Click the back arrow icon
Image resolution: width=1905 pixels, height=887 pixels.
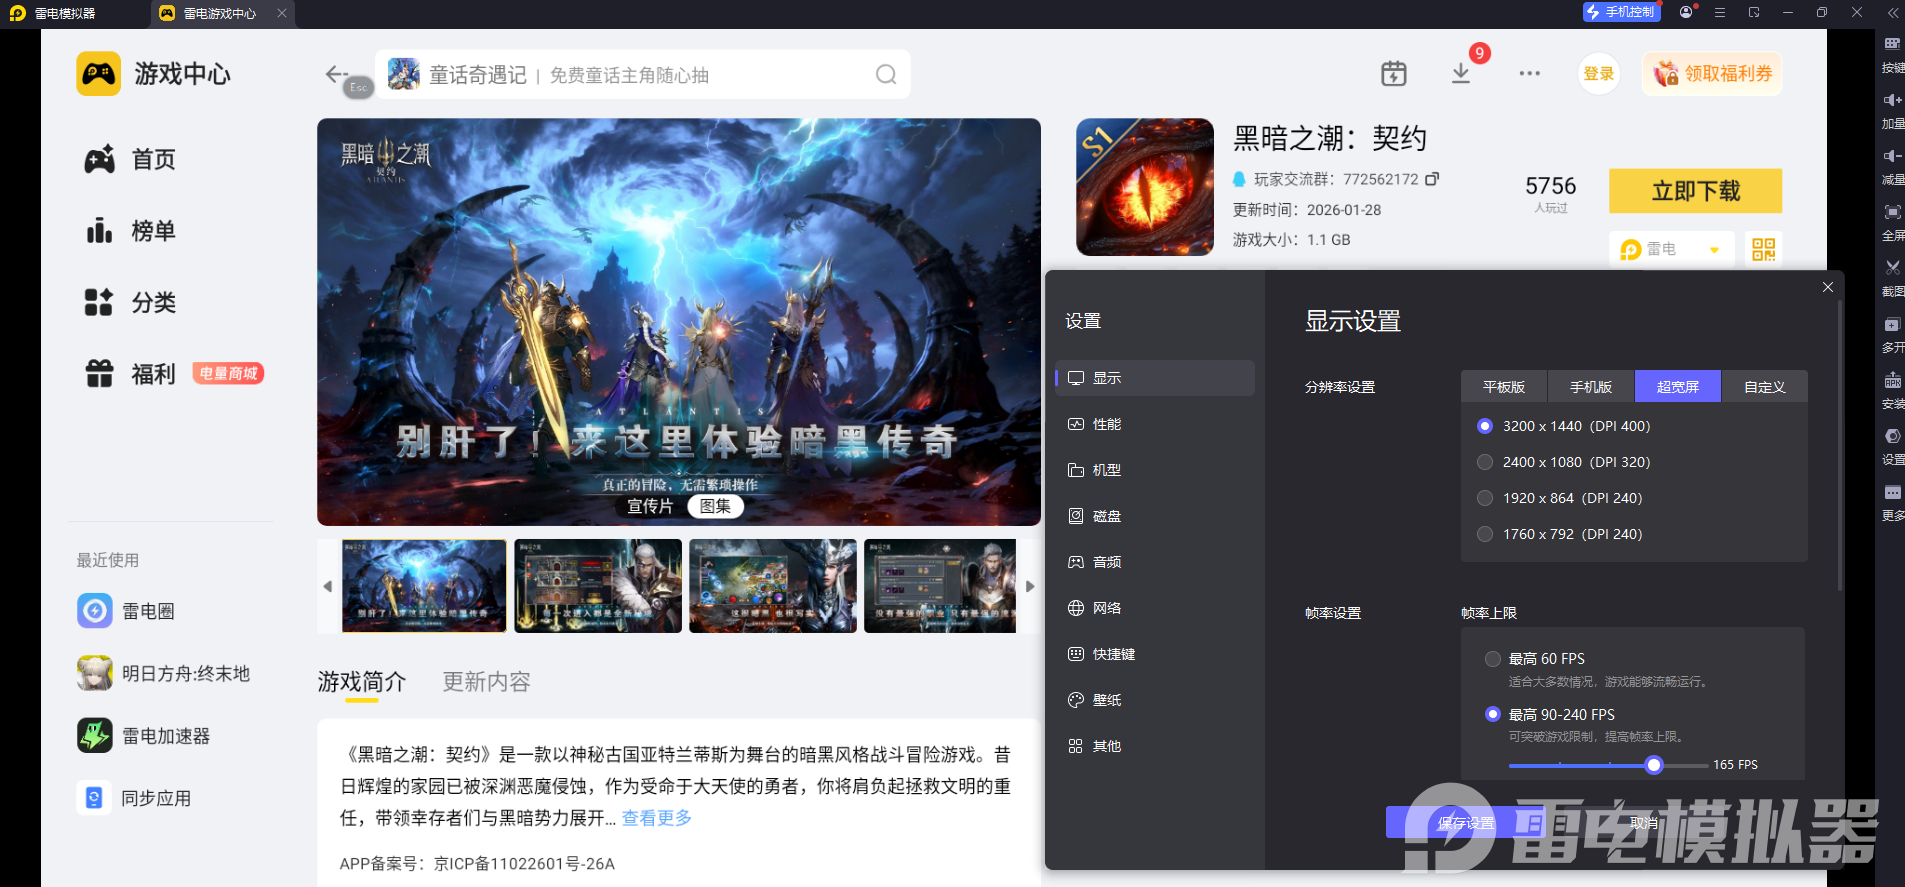[x=335, y=74]
